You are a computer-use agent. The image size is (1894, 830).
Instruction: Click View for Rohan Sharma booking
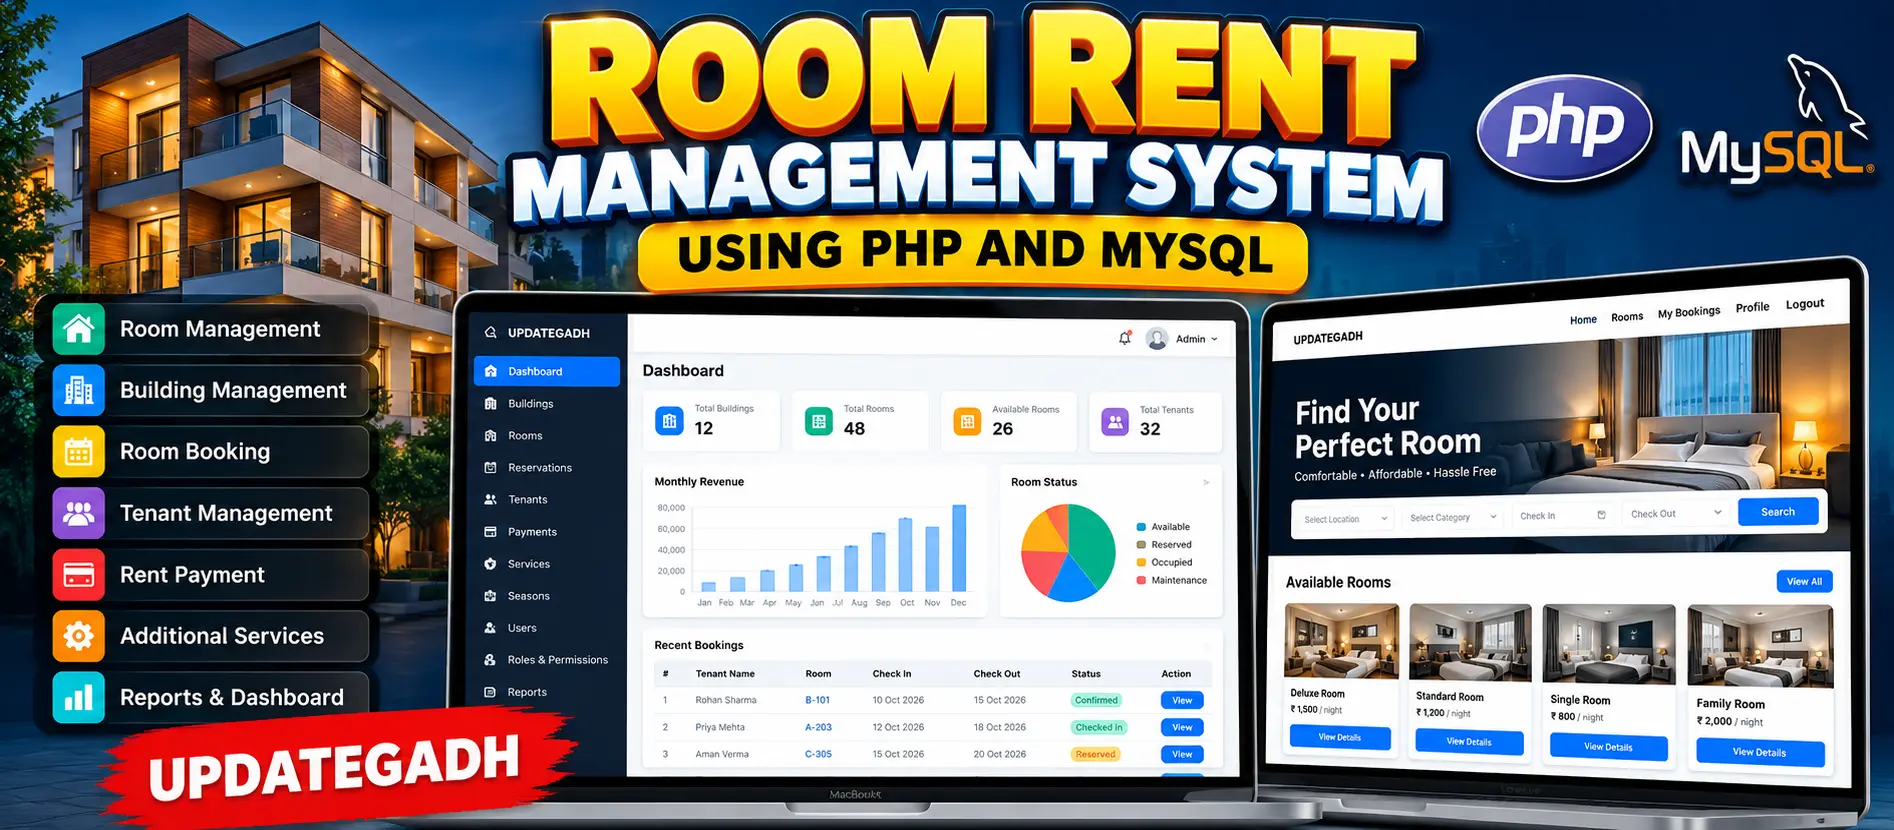click(1182, 700)
